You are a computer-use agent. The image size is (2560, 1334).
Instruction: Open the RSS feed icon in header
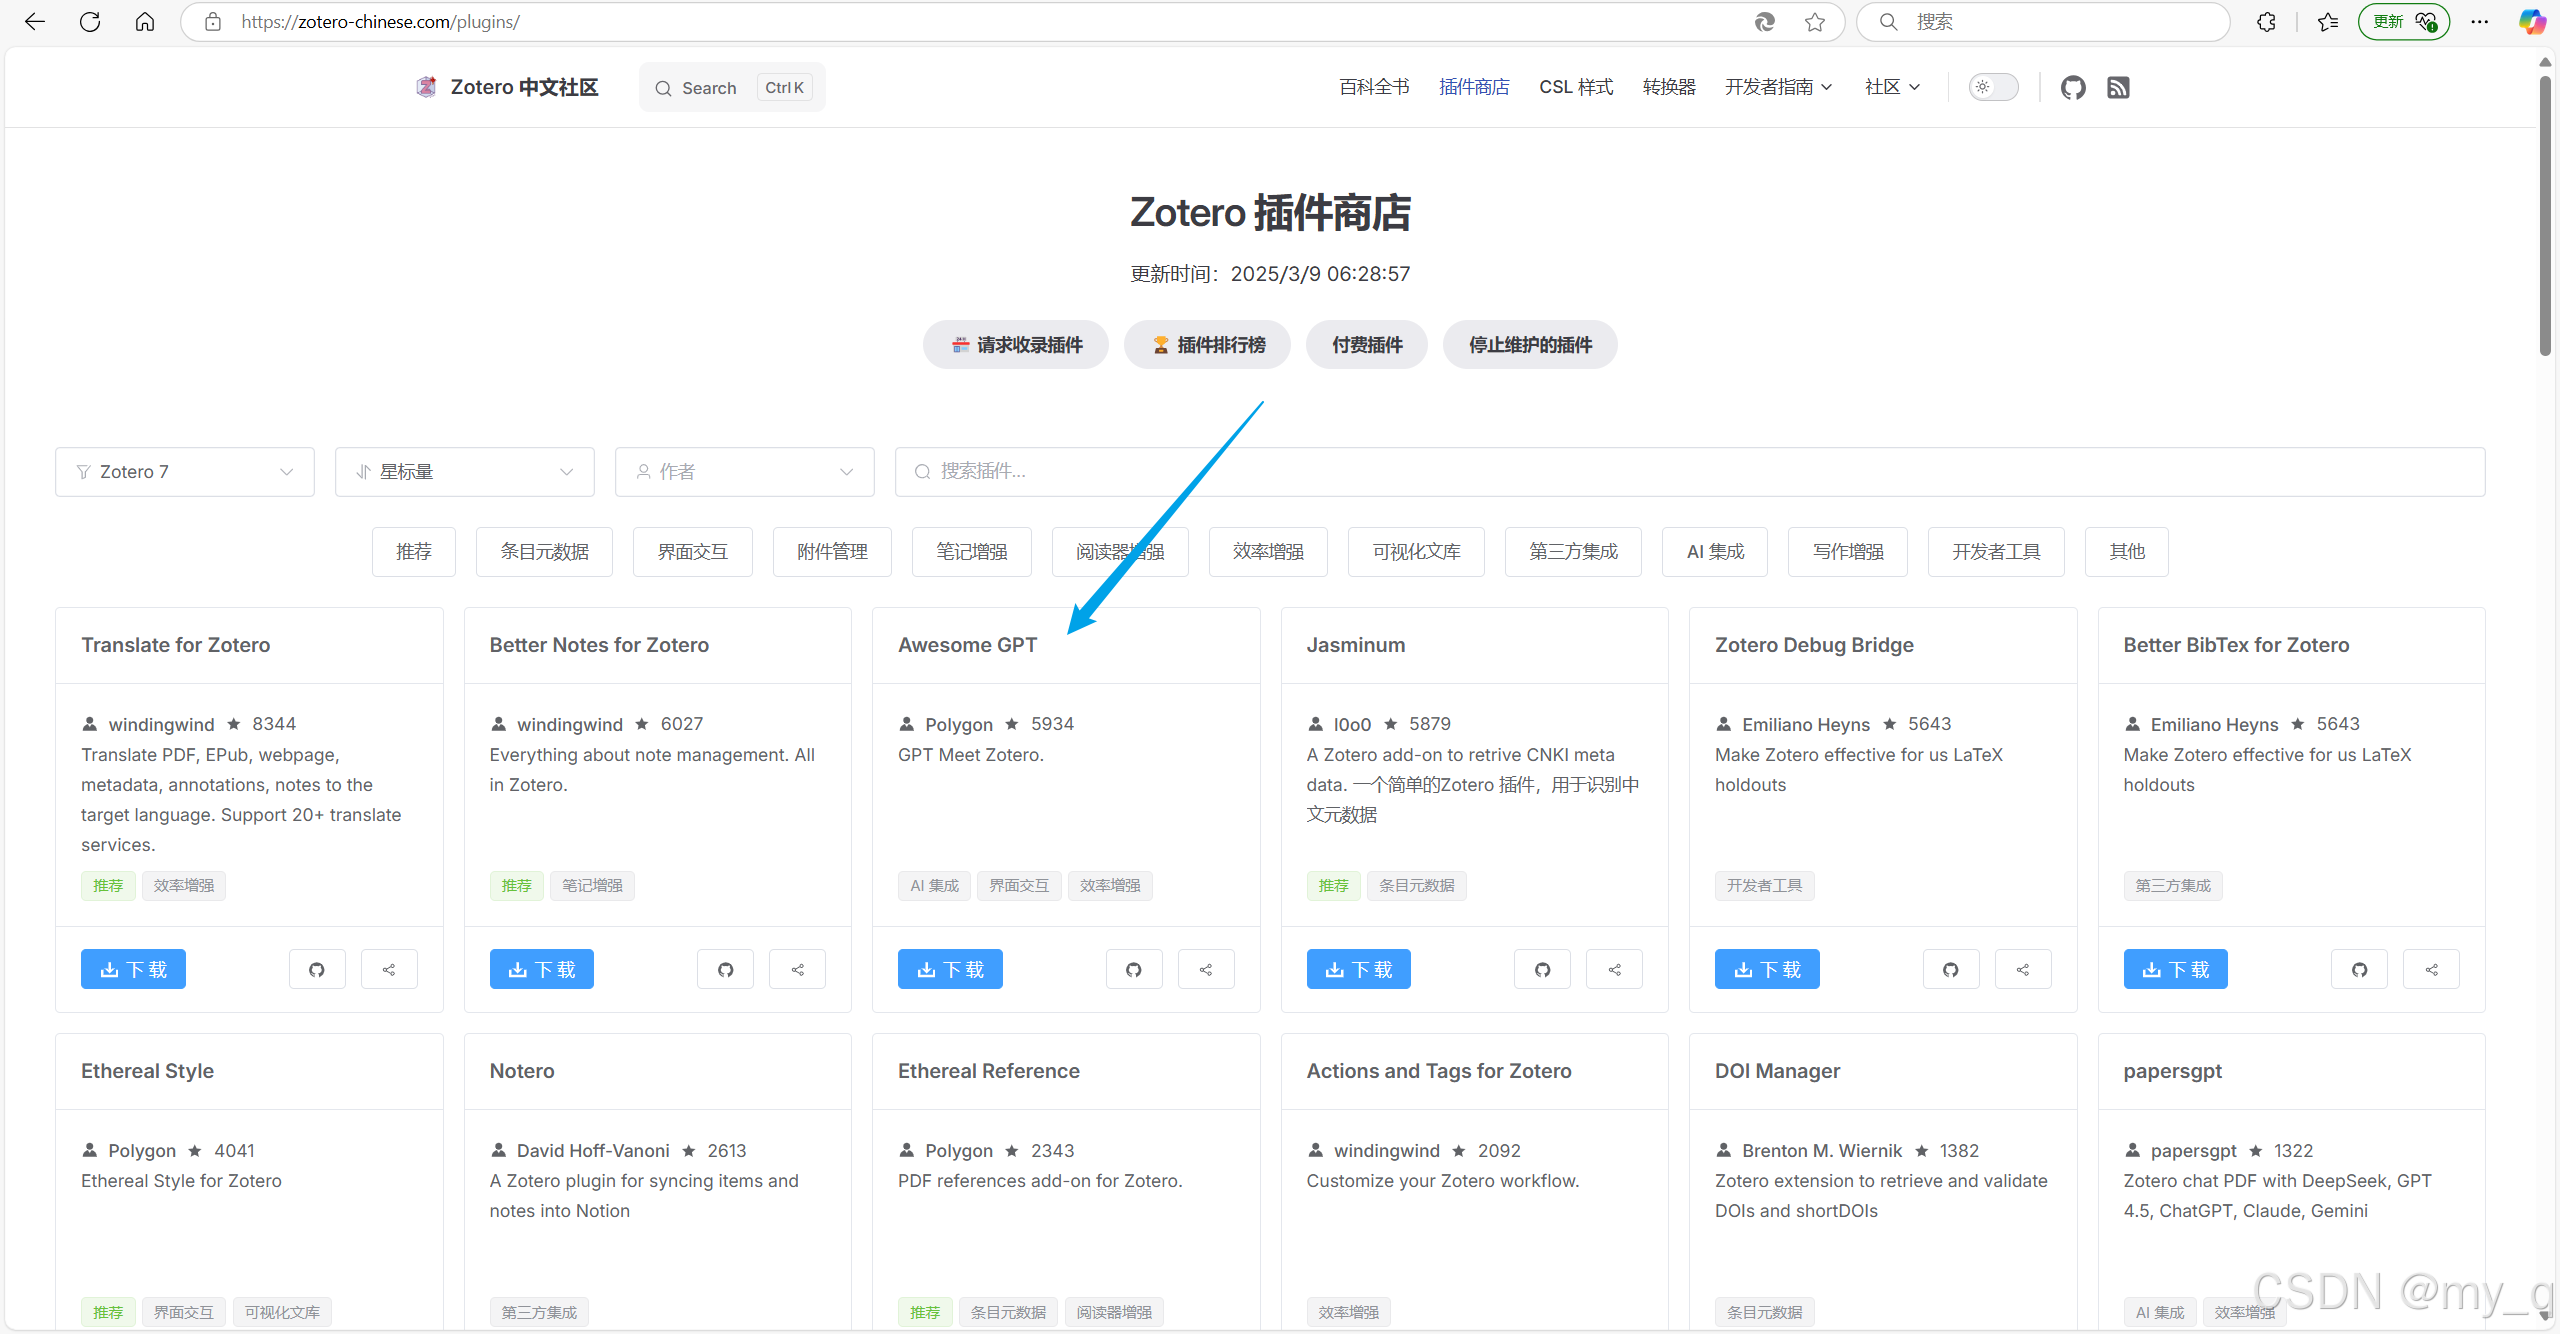point(2118,88)
